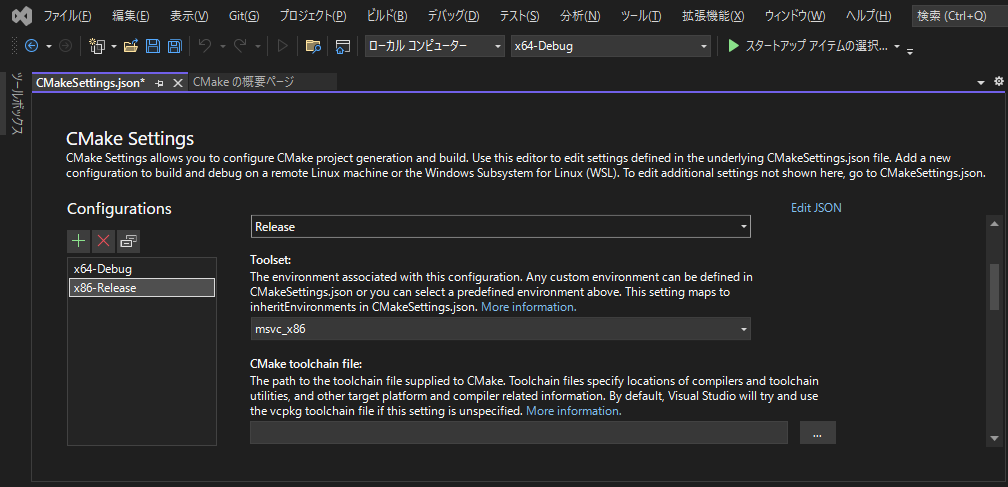This screenshot has width=1008, height=487.
Task: Click the undo arrow icon
Action: coord(204,46)
